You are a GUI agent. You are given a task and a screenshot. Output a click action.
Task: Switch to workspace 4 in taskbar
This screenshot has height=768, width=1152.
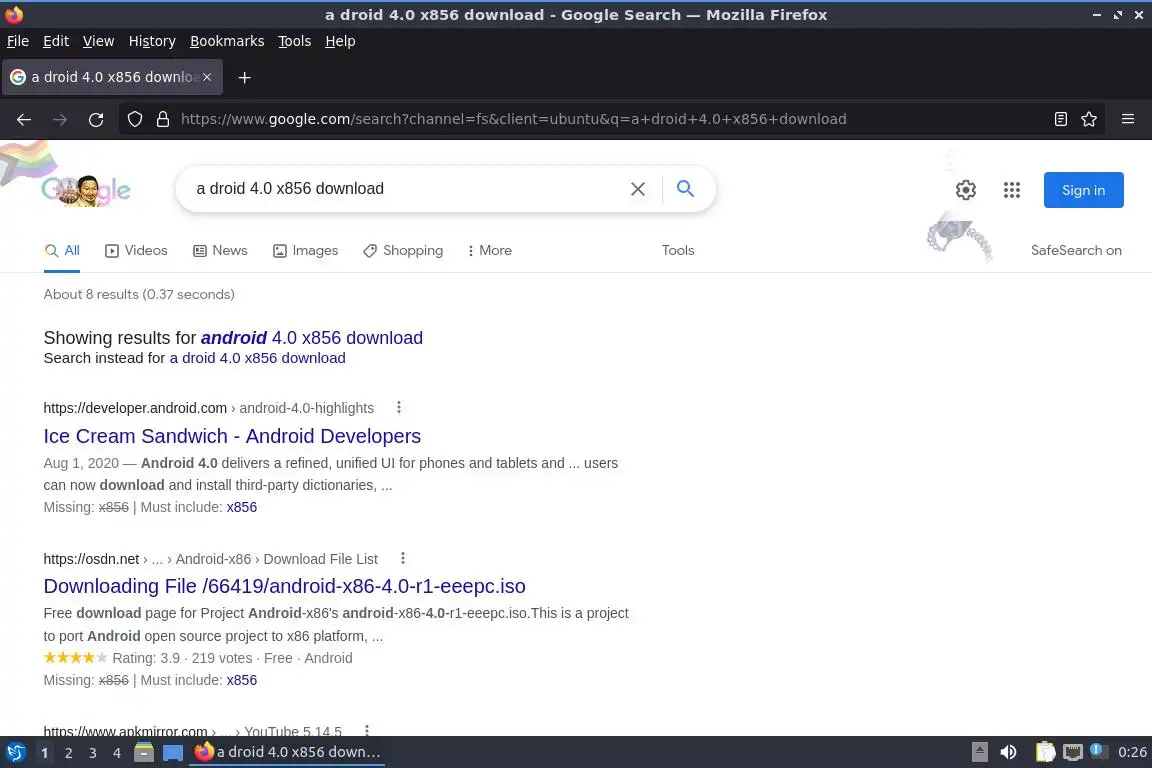[x=117, y=753]
